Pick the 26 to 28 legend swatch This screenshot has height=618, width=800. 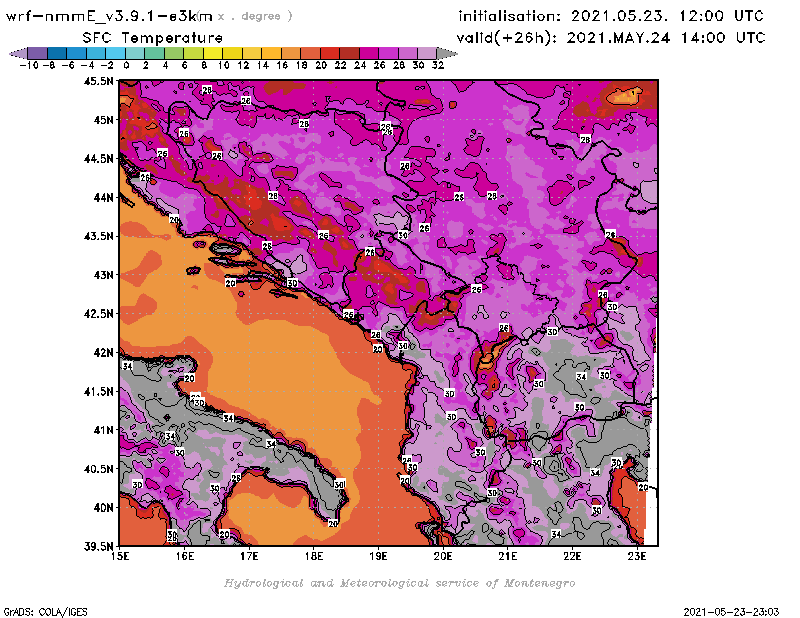388,53
